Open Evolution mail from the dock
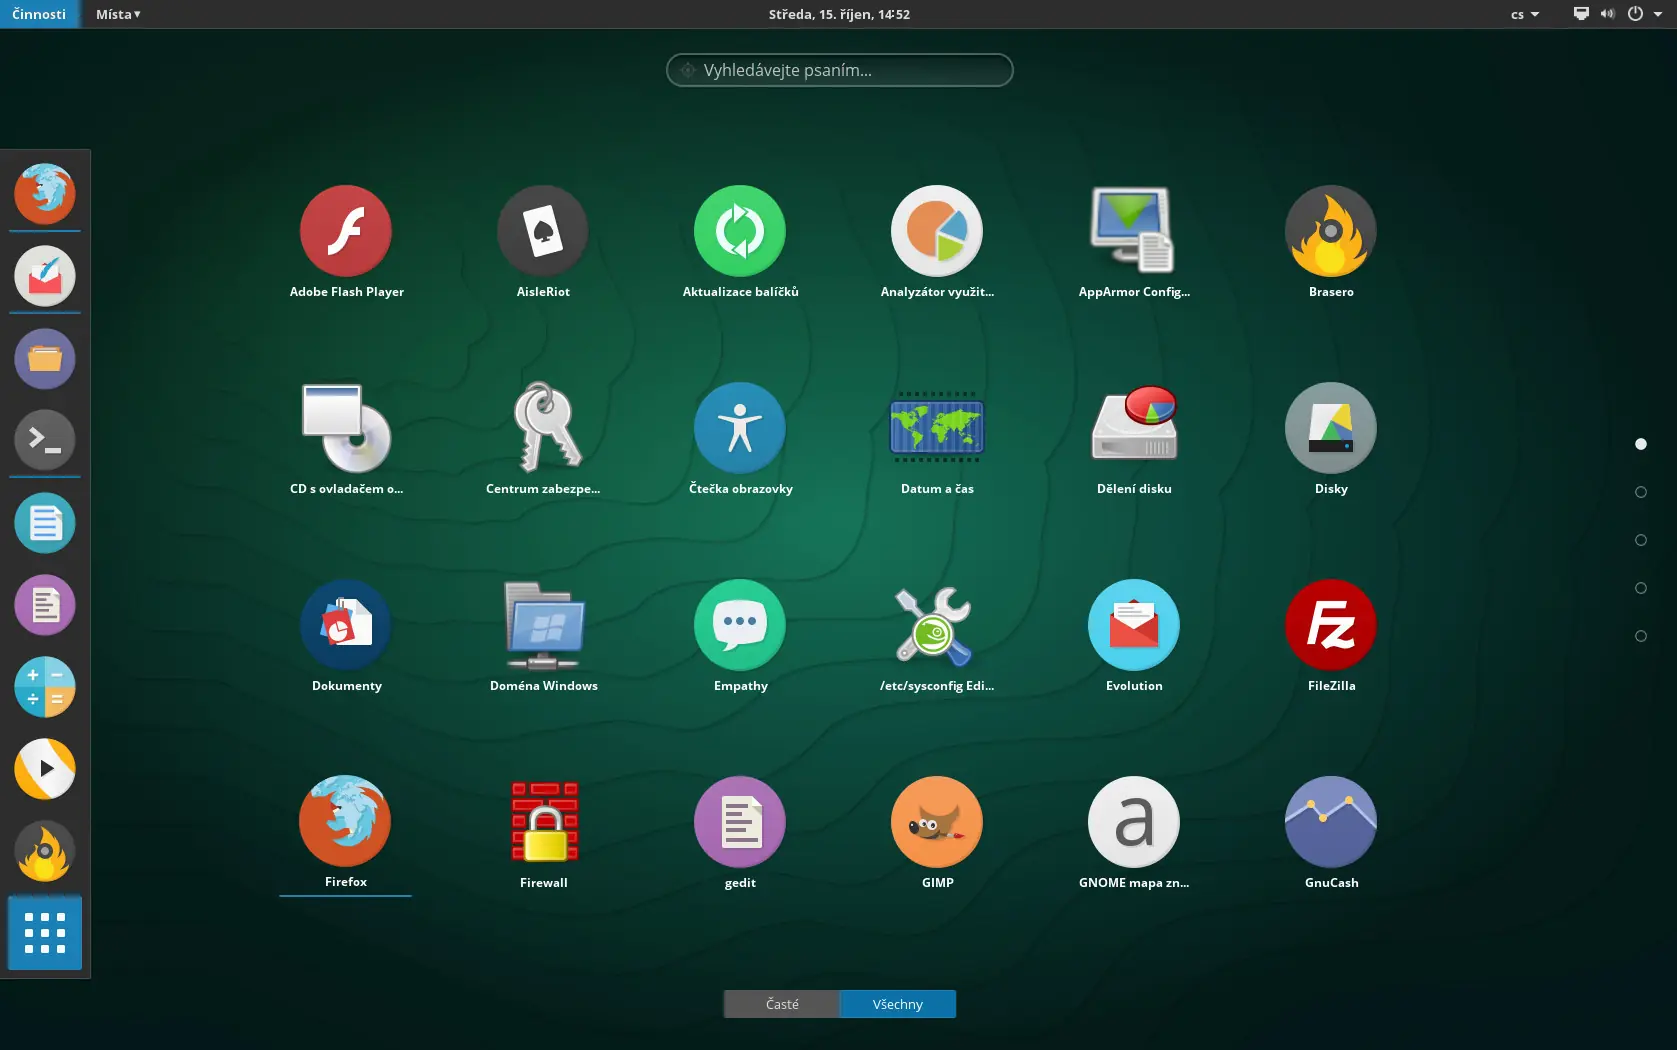Viewport: 1677px width, 1050px height. point(45,276)
